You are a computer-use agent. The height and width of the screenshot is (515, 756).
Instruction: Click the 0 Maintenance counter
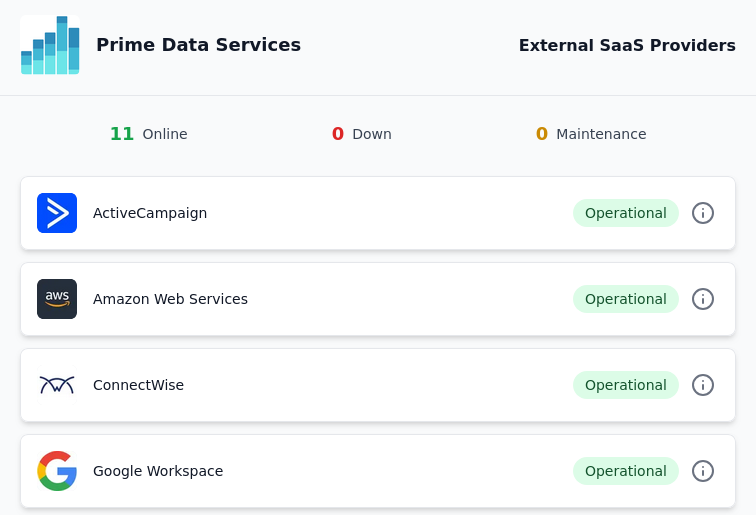coord(591,134)
